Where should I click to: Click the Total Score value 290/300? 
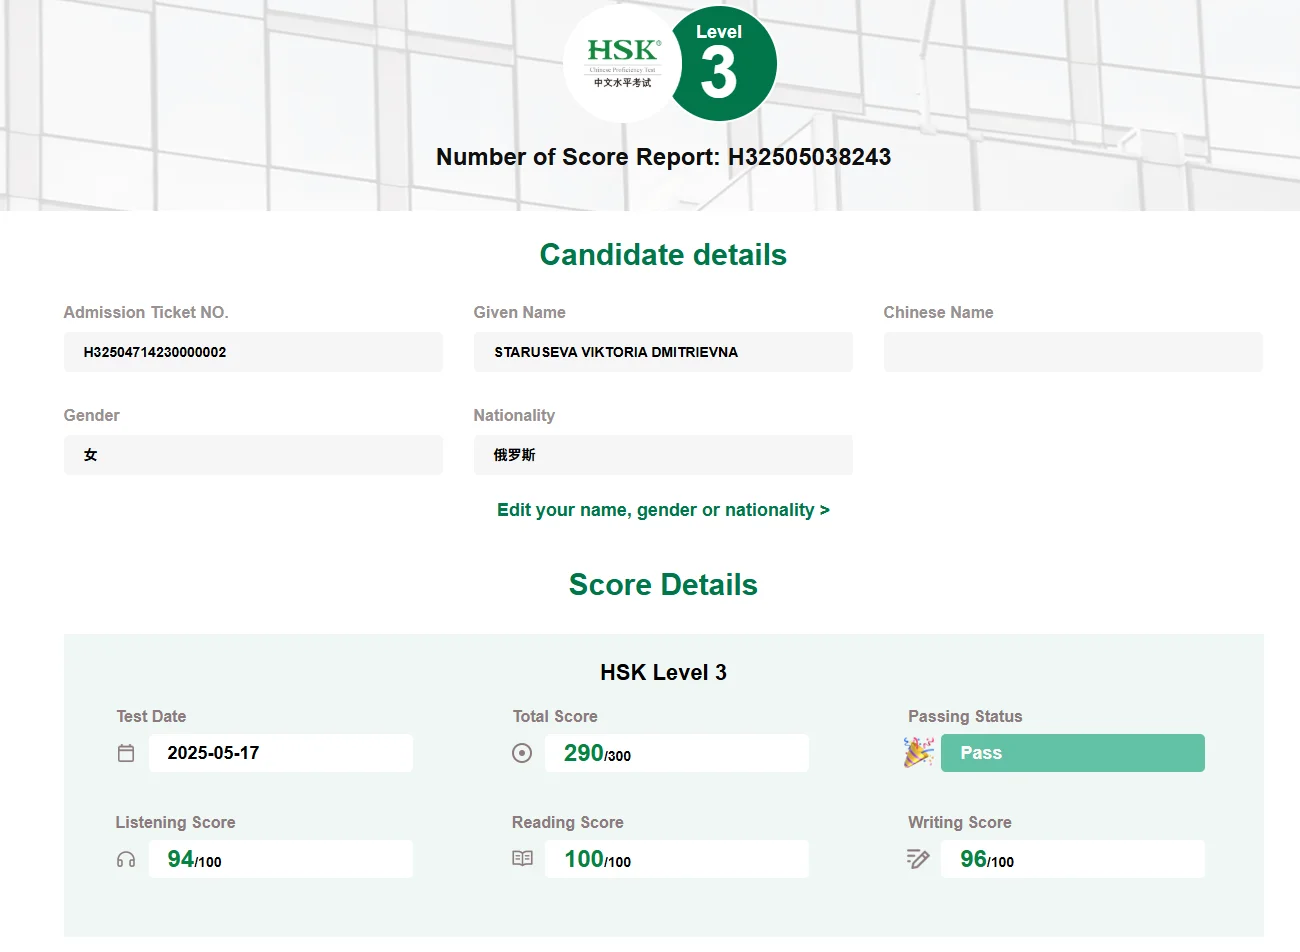pyautogui.click(x=677, y=753)
